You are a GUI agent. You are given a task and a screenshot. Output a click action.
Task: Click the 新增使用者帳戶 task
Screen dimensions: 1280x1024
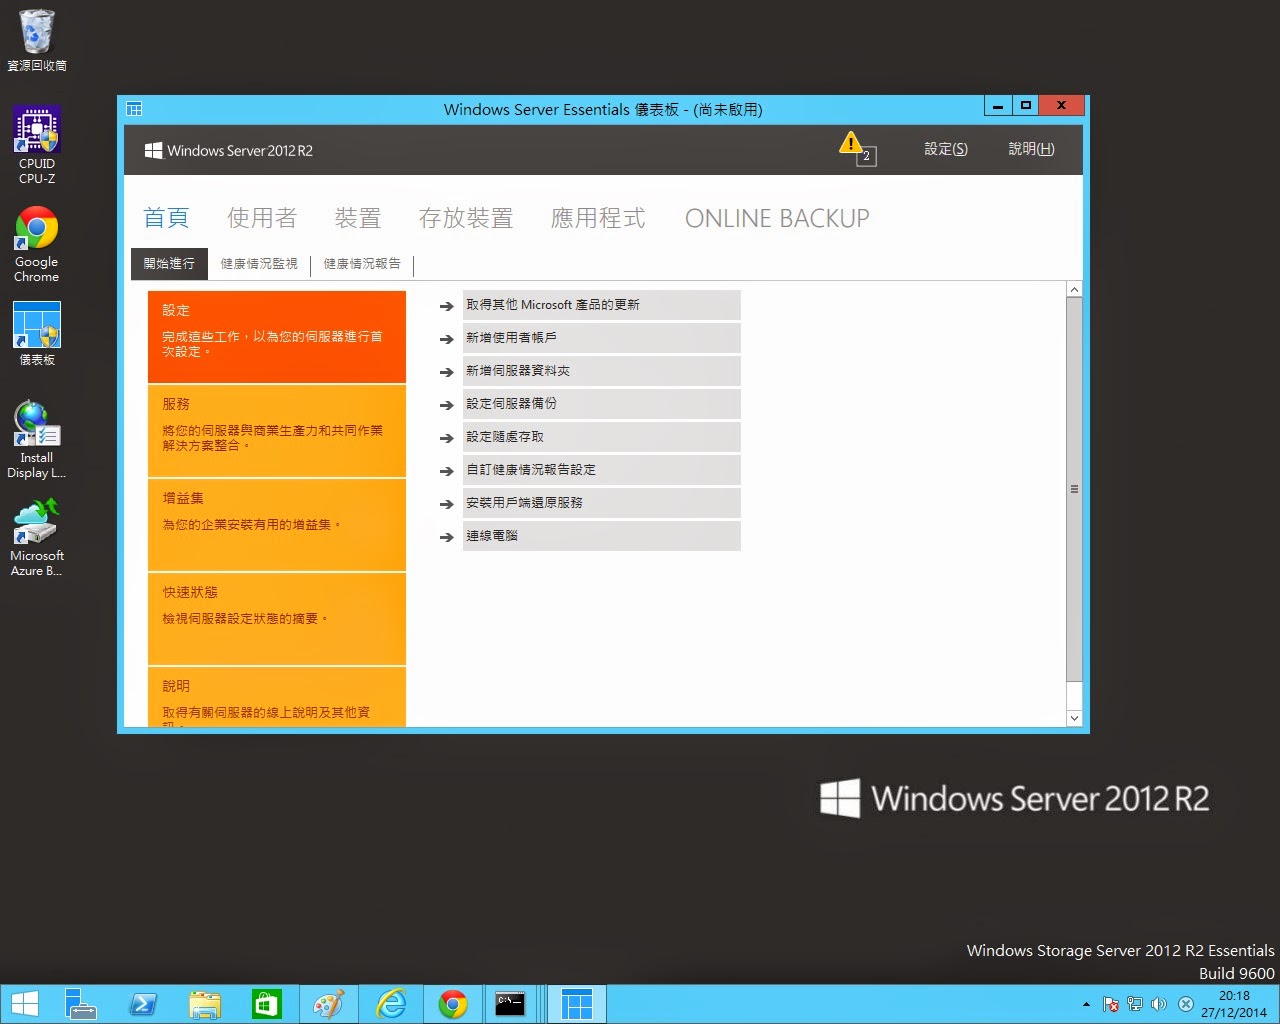point(601,338)
